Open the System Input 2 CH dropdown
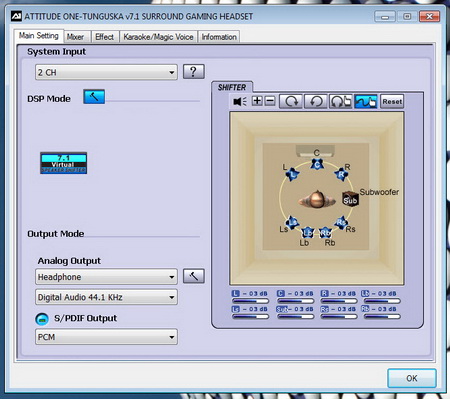 tap(106, 72)
